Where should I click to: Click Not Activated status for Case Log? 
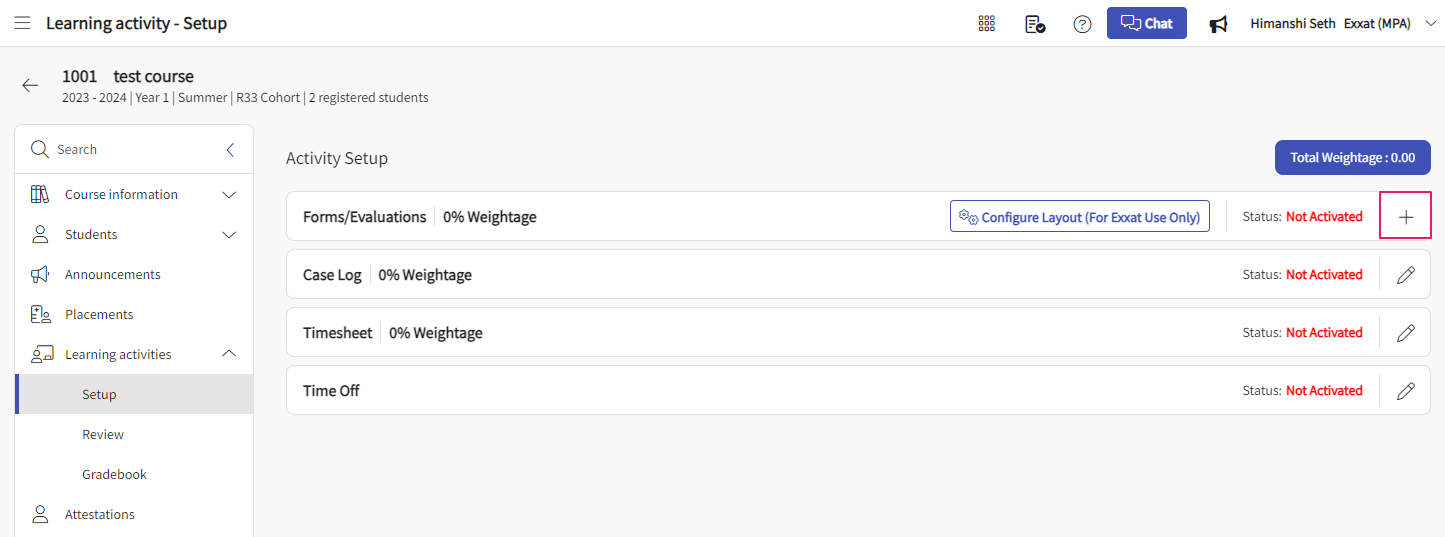(x=1324, y=274)
